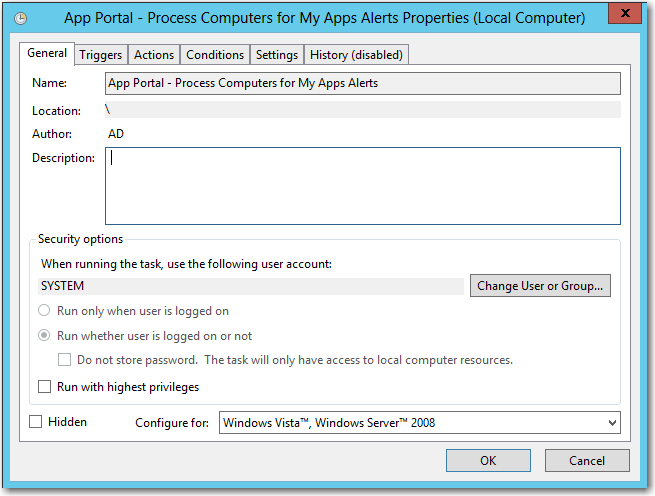The image size is (655, 496).
Task: Click inside the Description text box
Action: [x=363, y=186]
